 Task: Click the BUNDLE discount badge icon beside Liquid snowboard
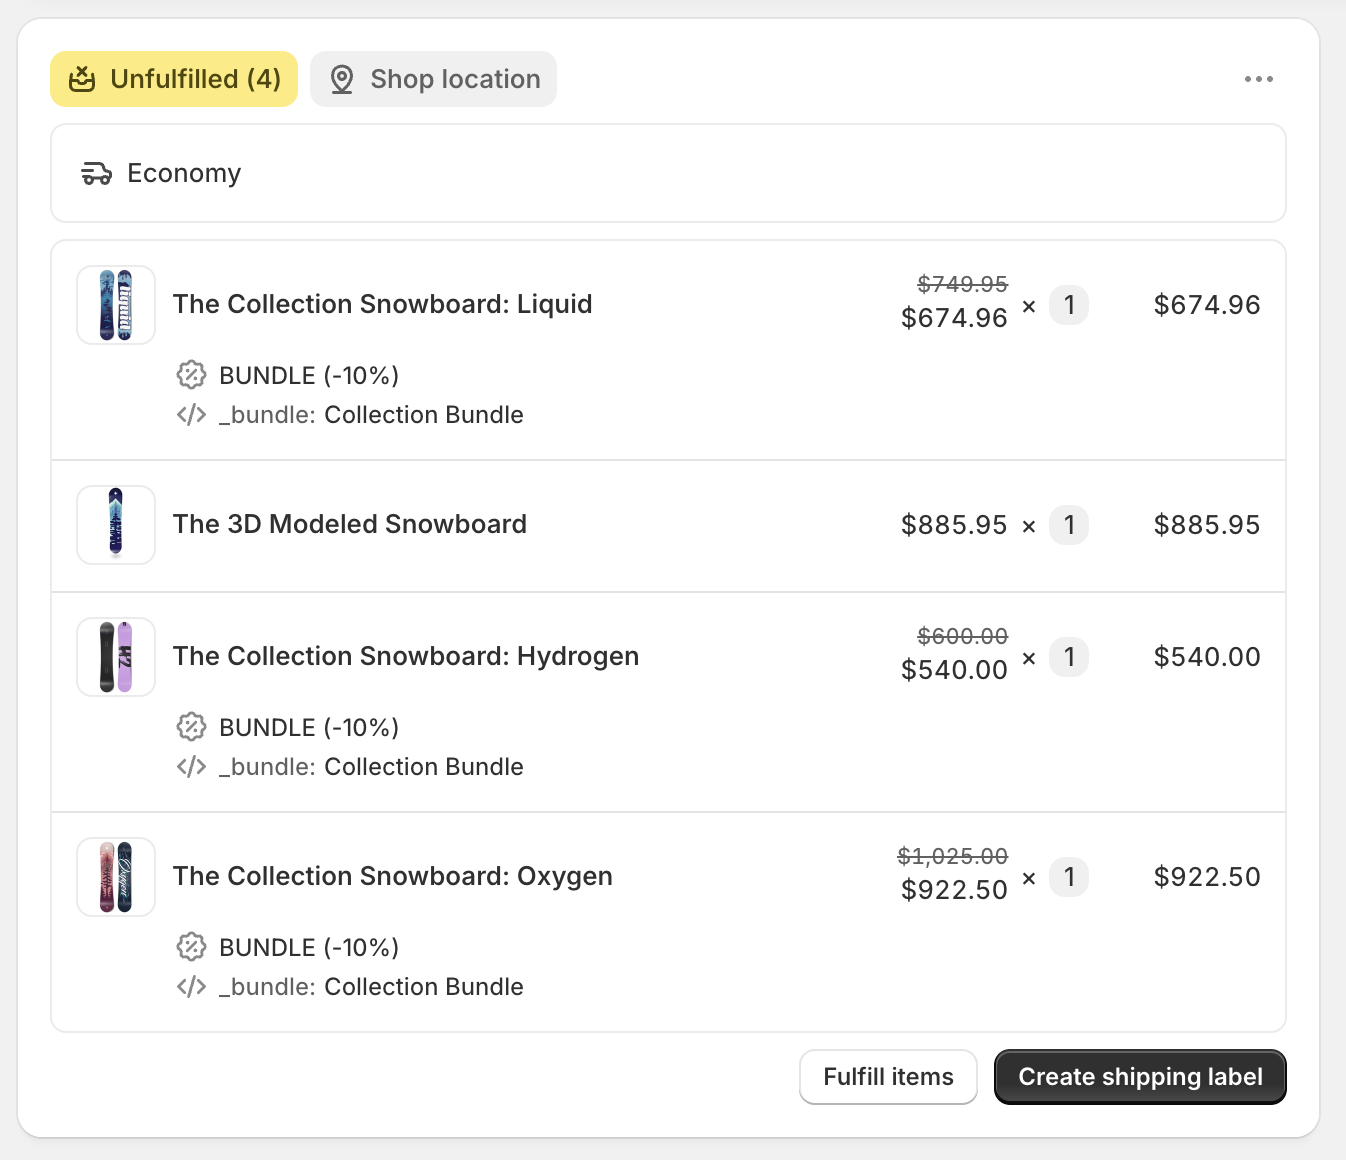point(191,375)
